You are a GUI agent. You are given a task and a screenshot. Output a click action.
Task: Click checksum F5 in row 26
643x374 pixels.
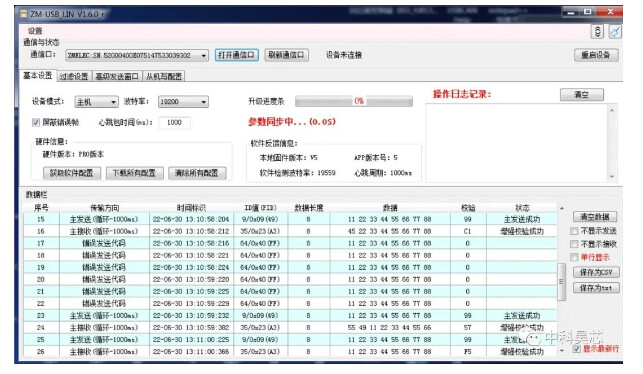pos(467,352)
